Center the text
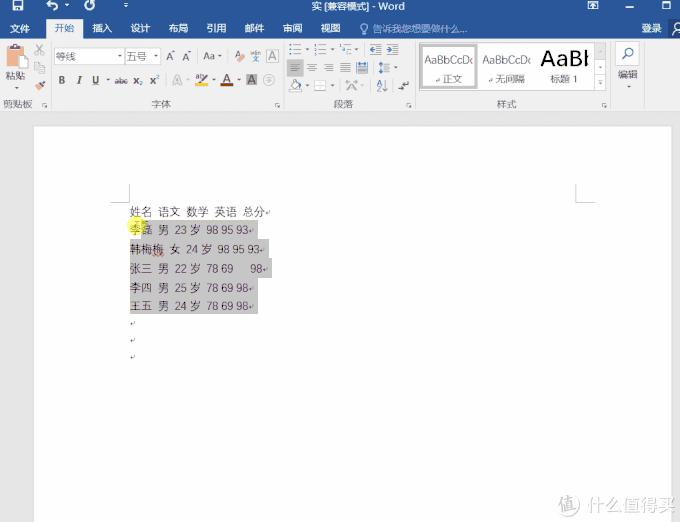 click(x=312, y=68)
